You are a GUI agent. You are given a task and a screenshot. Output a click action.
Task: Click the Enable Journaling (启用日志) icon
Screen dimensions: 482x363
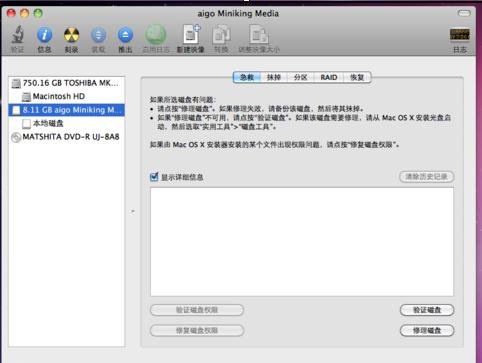pos(156,35)
